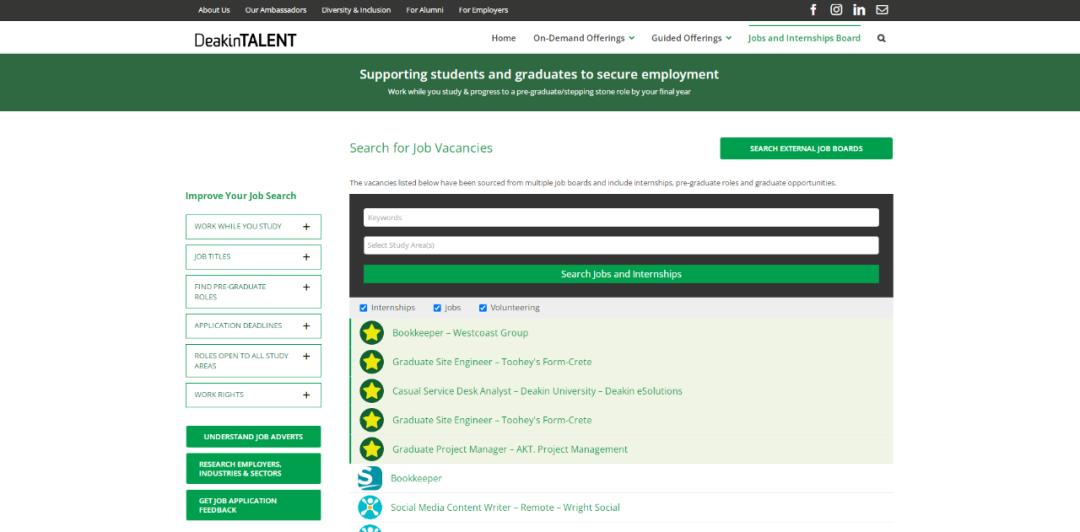Open the Instagram icon in top bar

tap(836, 10)
